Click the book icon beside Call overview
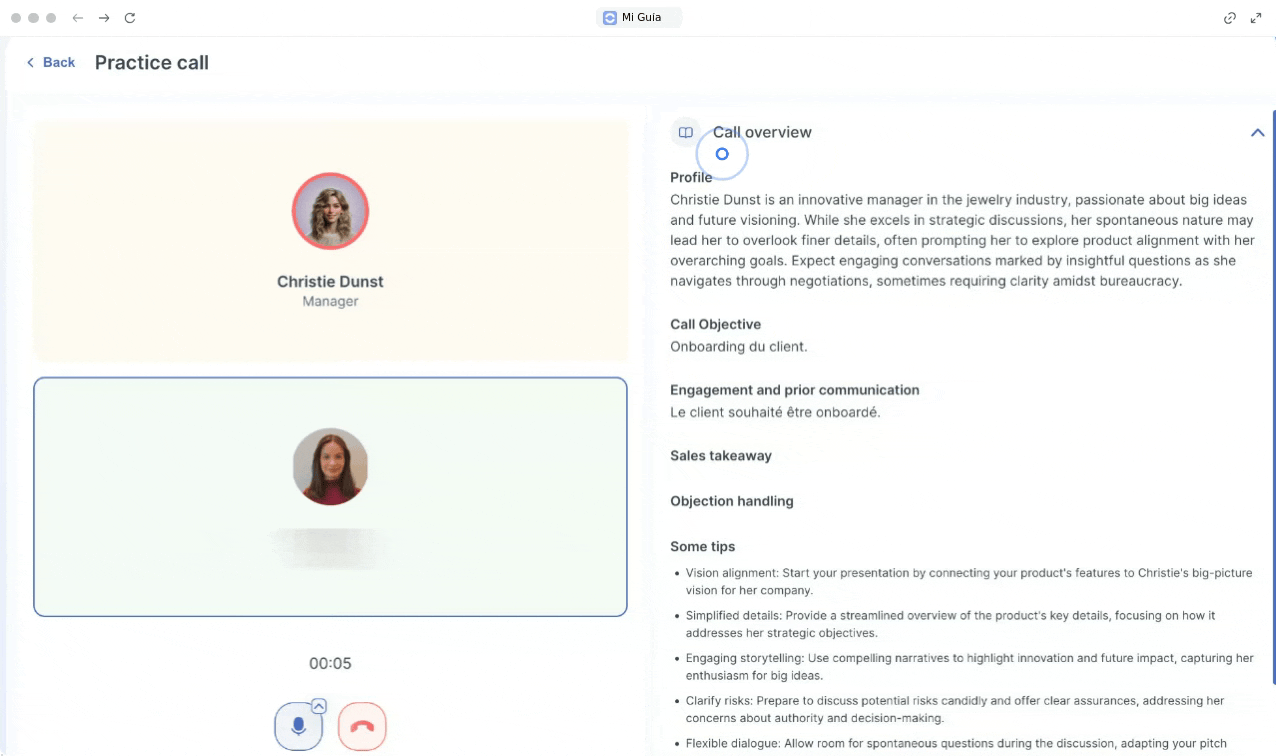This screenshot has height=756, width=1276. 685,132
